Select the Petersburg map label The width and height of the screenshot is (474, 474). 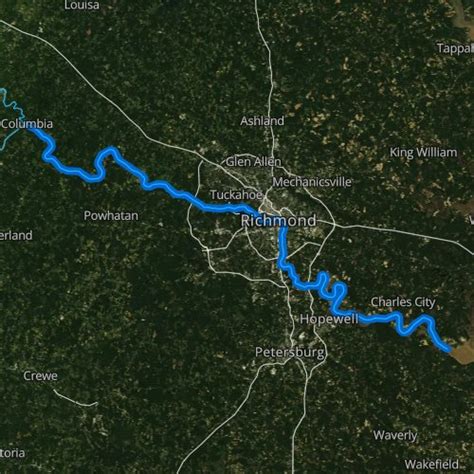290,352
